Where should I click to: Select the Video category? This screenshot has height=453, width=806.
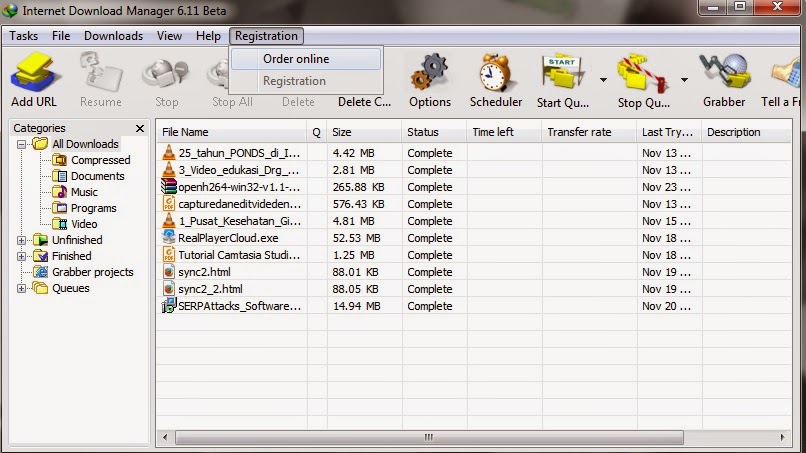(84, 224)
